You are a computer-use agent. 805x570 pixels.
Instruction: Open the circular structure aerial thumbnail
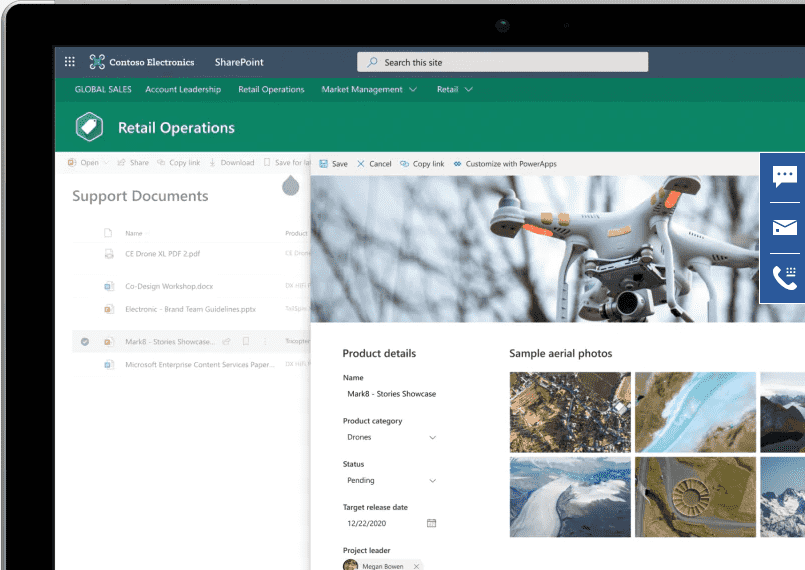coord(695,497)
